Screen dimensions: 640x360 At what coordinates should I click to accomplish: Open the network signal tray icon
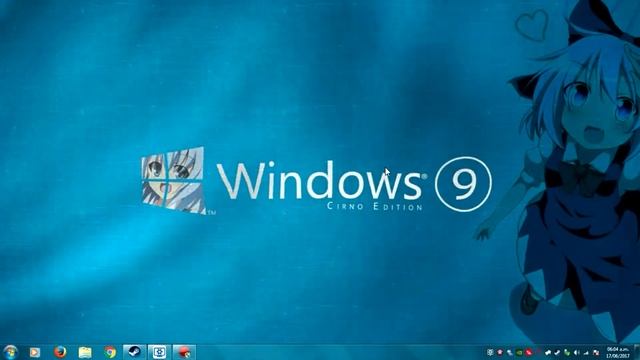[x=587, y=353]
